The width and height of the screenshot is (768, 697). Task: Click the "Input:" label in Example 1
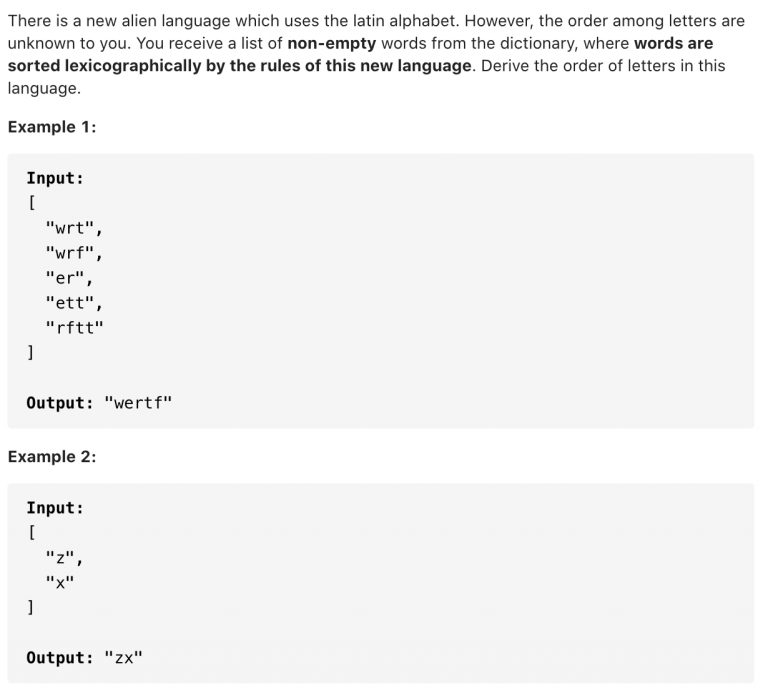coord(55,178)
